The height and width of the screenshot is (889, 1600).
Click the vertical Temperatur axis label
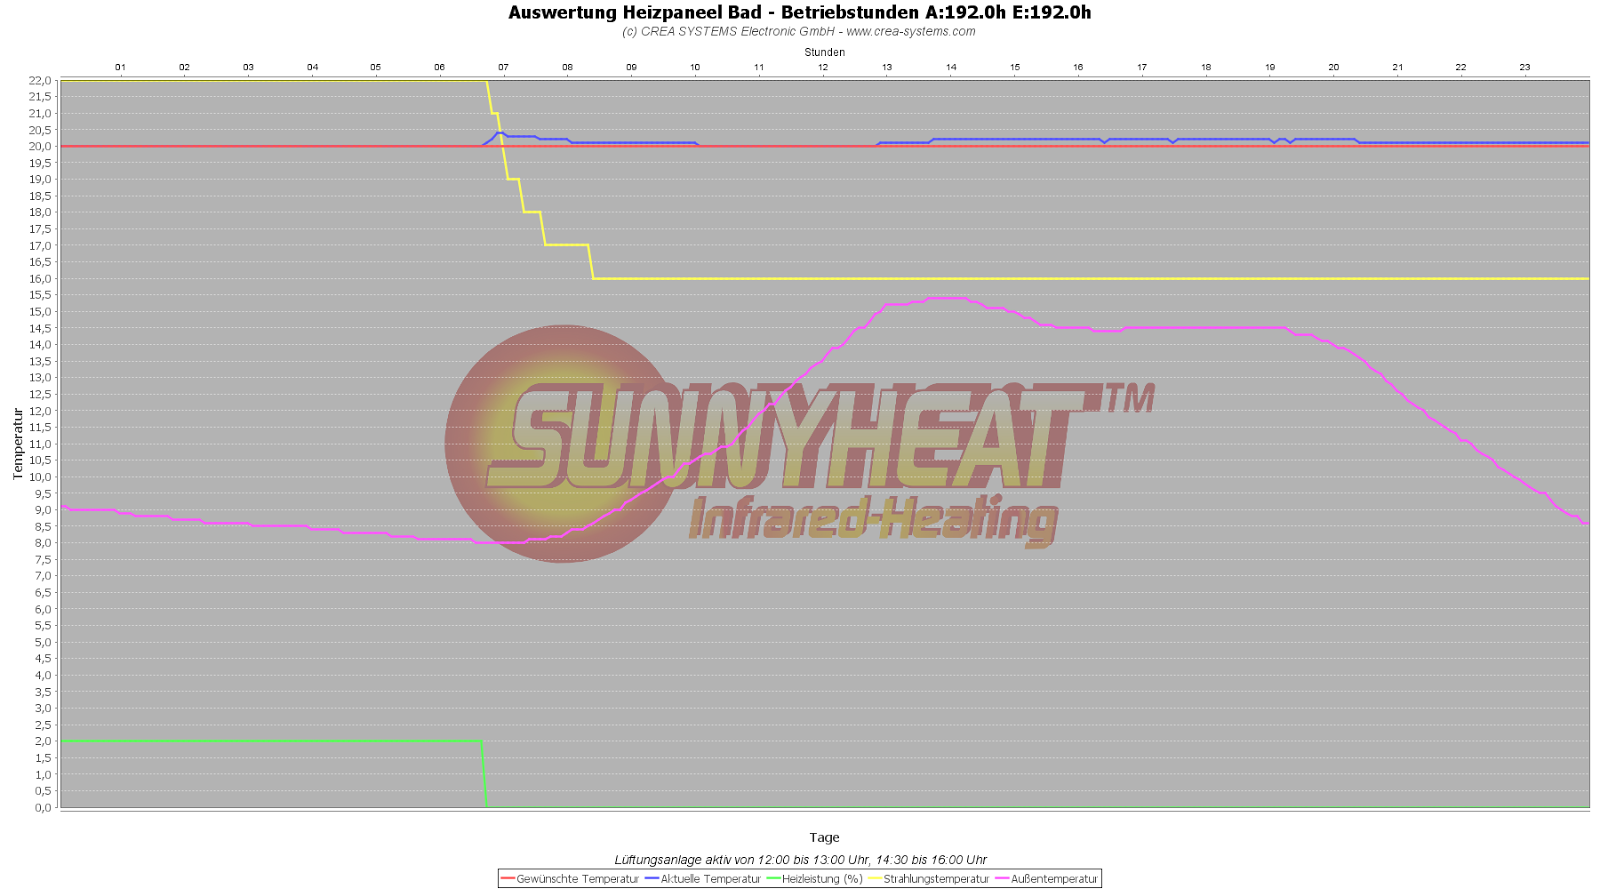17,444
